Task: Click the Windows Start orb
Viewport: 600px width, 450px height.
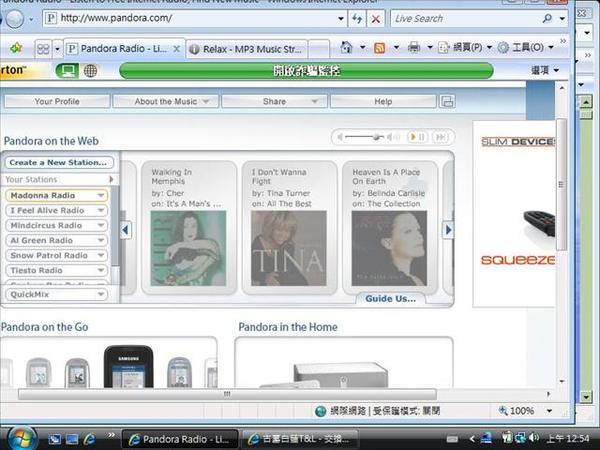Action: pos(21,438)
